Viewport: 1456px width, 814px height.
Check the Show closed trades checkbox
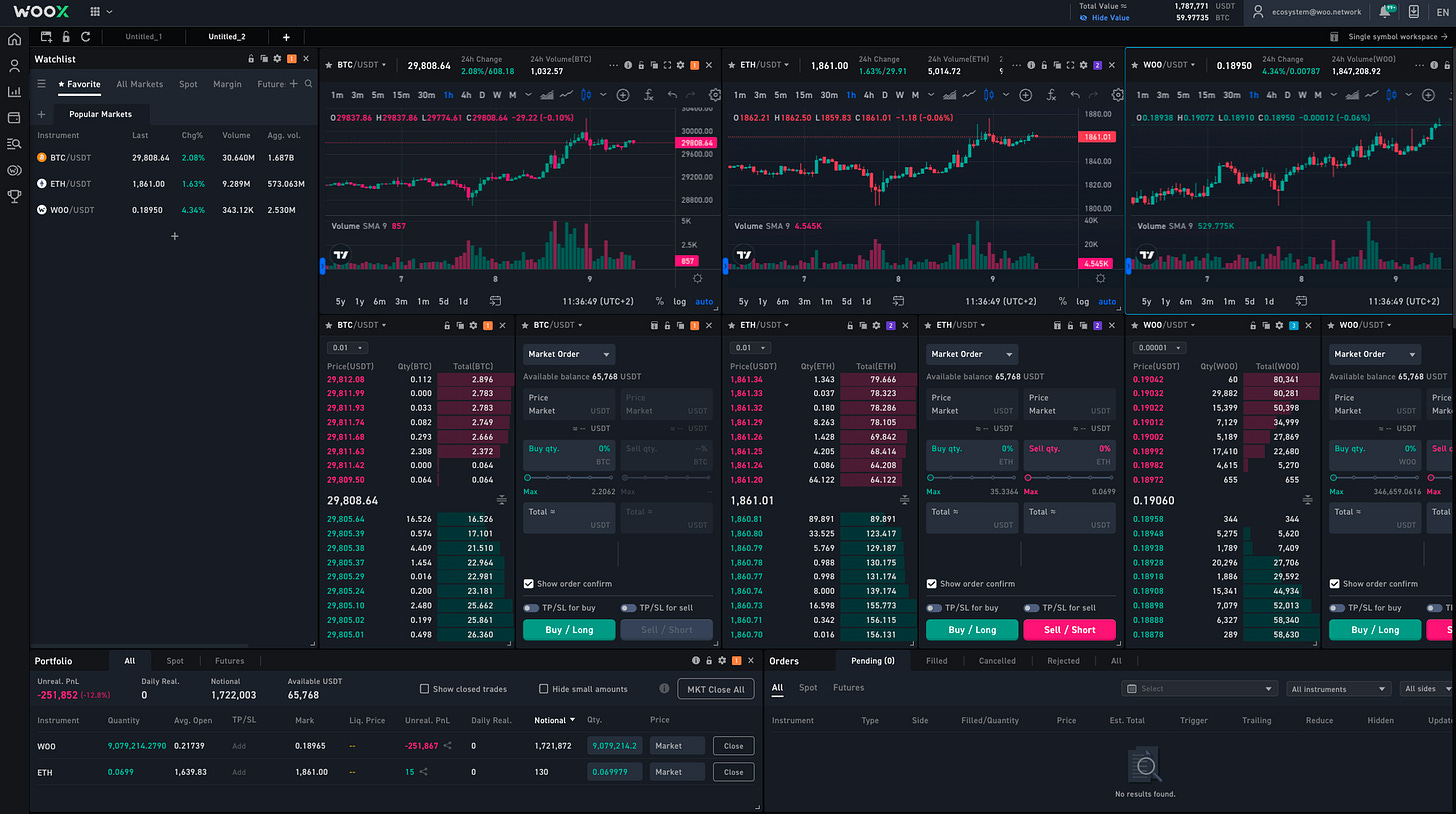point(424,689)
